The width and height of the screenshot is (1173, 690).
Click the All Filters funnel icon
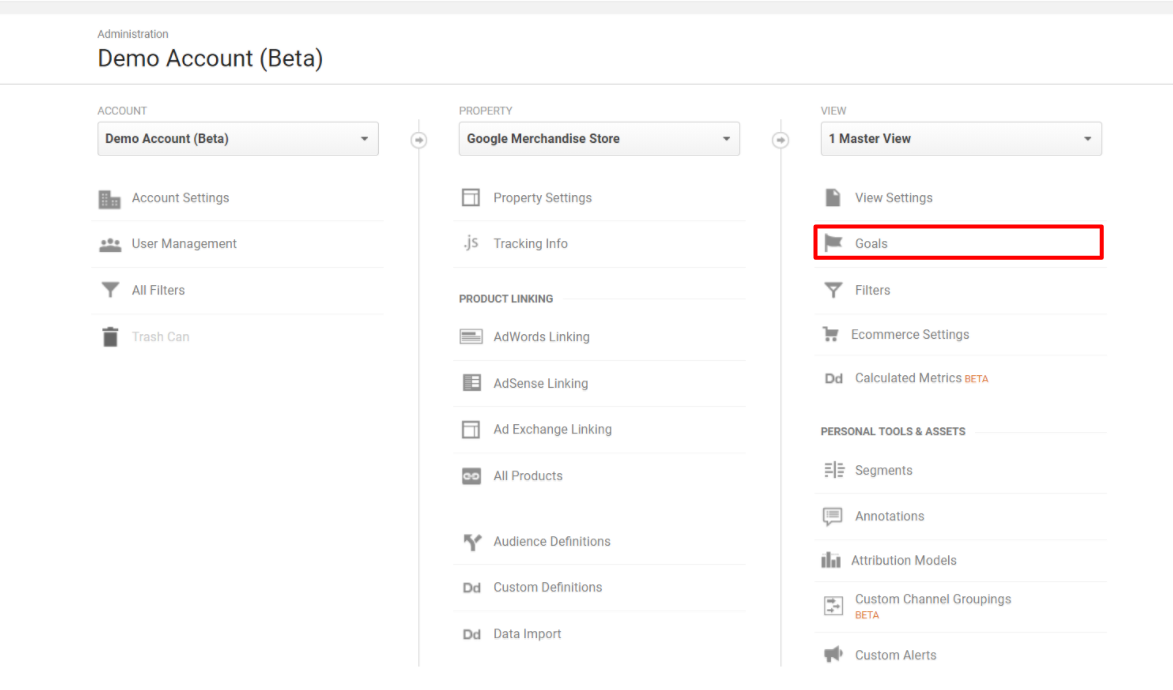coord(110,290)
